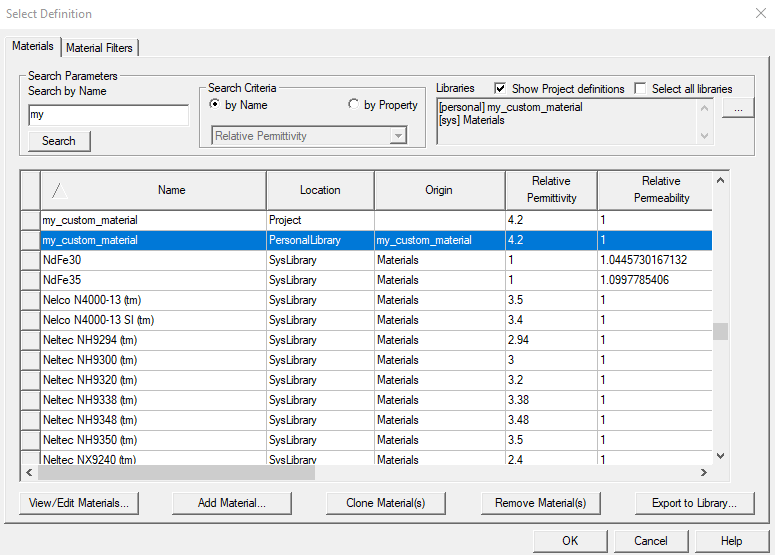Switch to the Material Filters tab

100,47
